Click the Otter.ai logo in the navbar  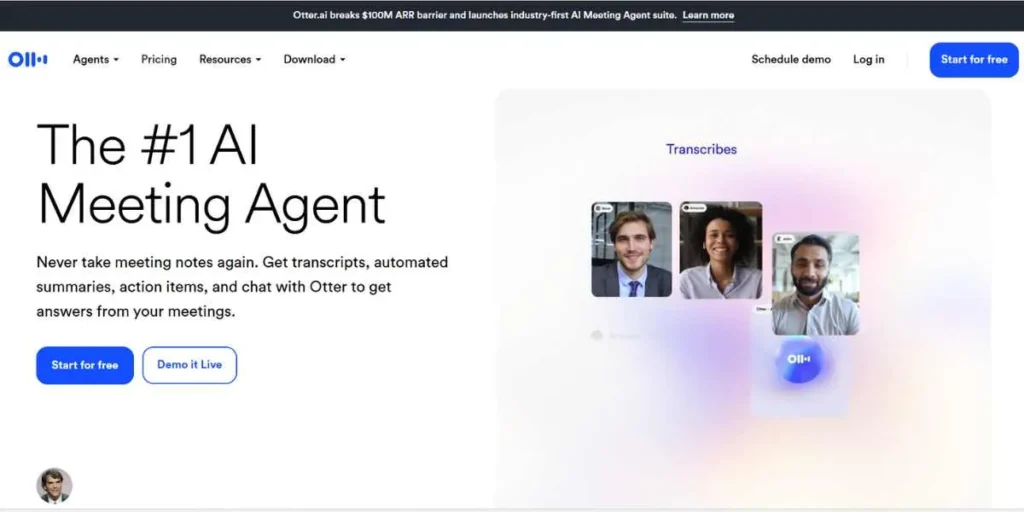pos(27,59)
